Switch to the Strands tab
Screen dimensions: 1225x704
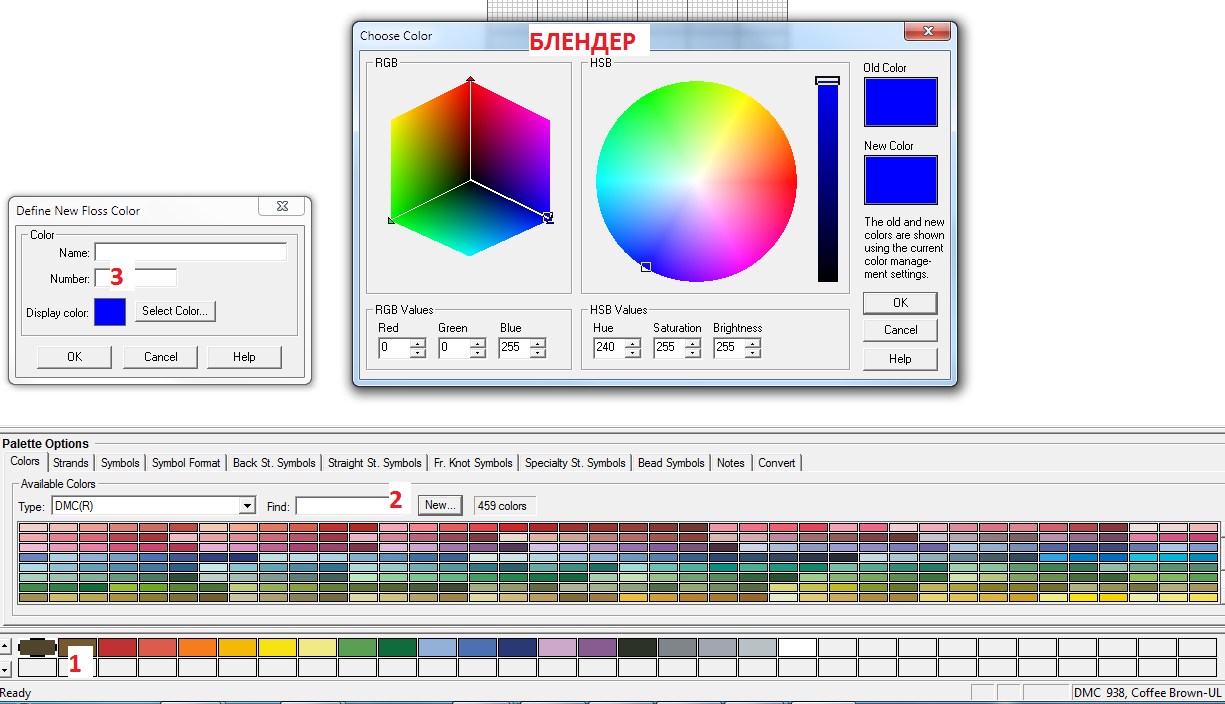coord(71,463)
